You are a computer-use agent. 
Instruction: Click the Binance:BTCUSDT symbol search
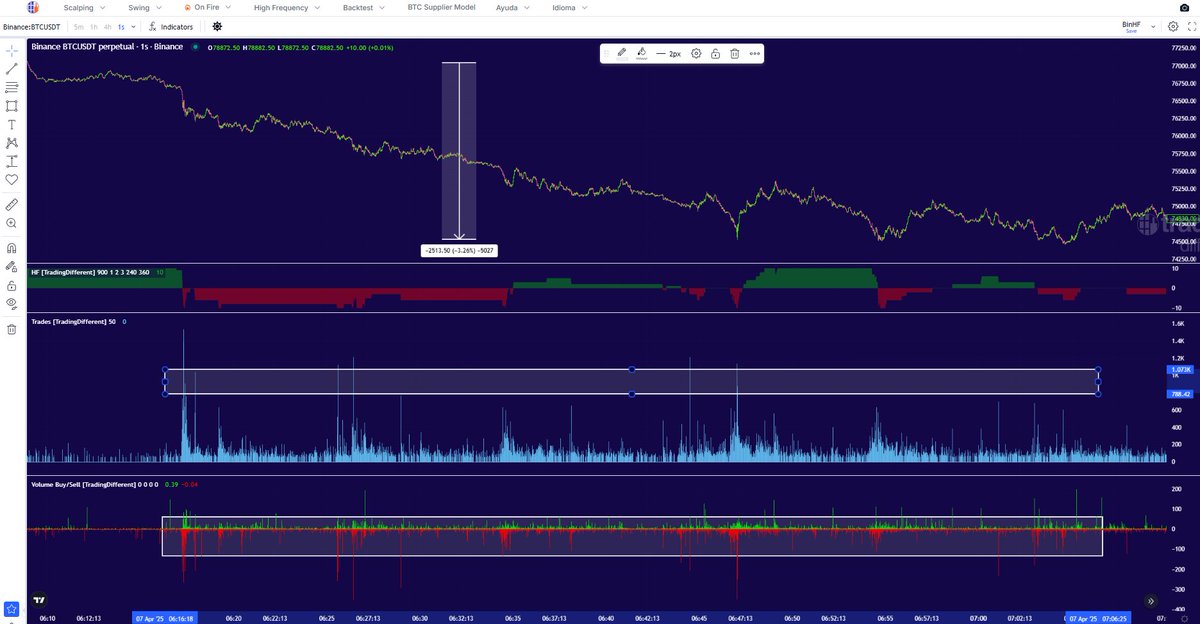pos(32,27)
